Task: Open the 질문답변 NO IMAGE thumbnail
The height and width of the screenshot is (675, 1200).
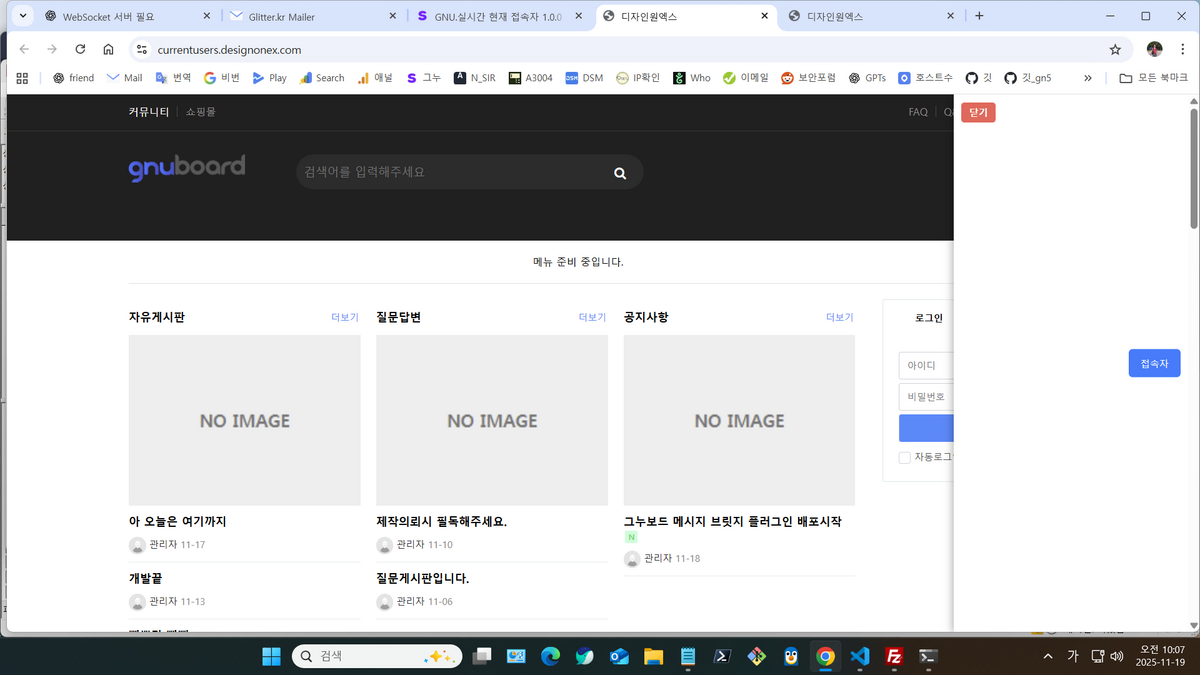Action: (x=492, y=420)
